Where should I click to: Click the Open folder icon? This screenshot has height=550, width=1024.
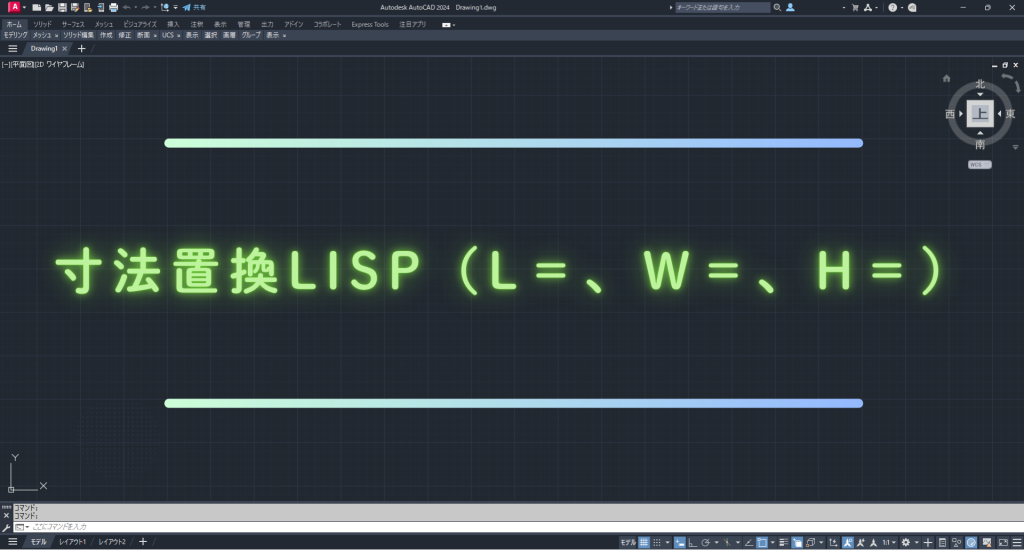point(48,7)
